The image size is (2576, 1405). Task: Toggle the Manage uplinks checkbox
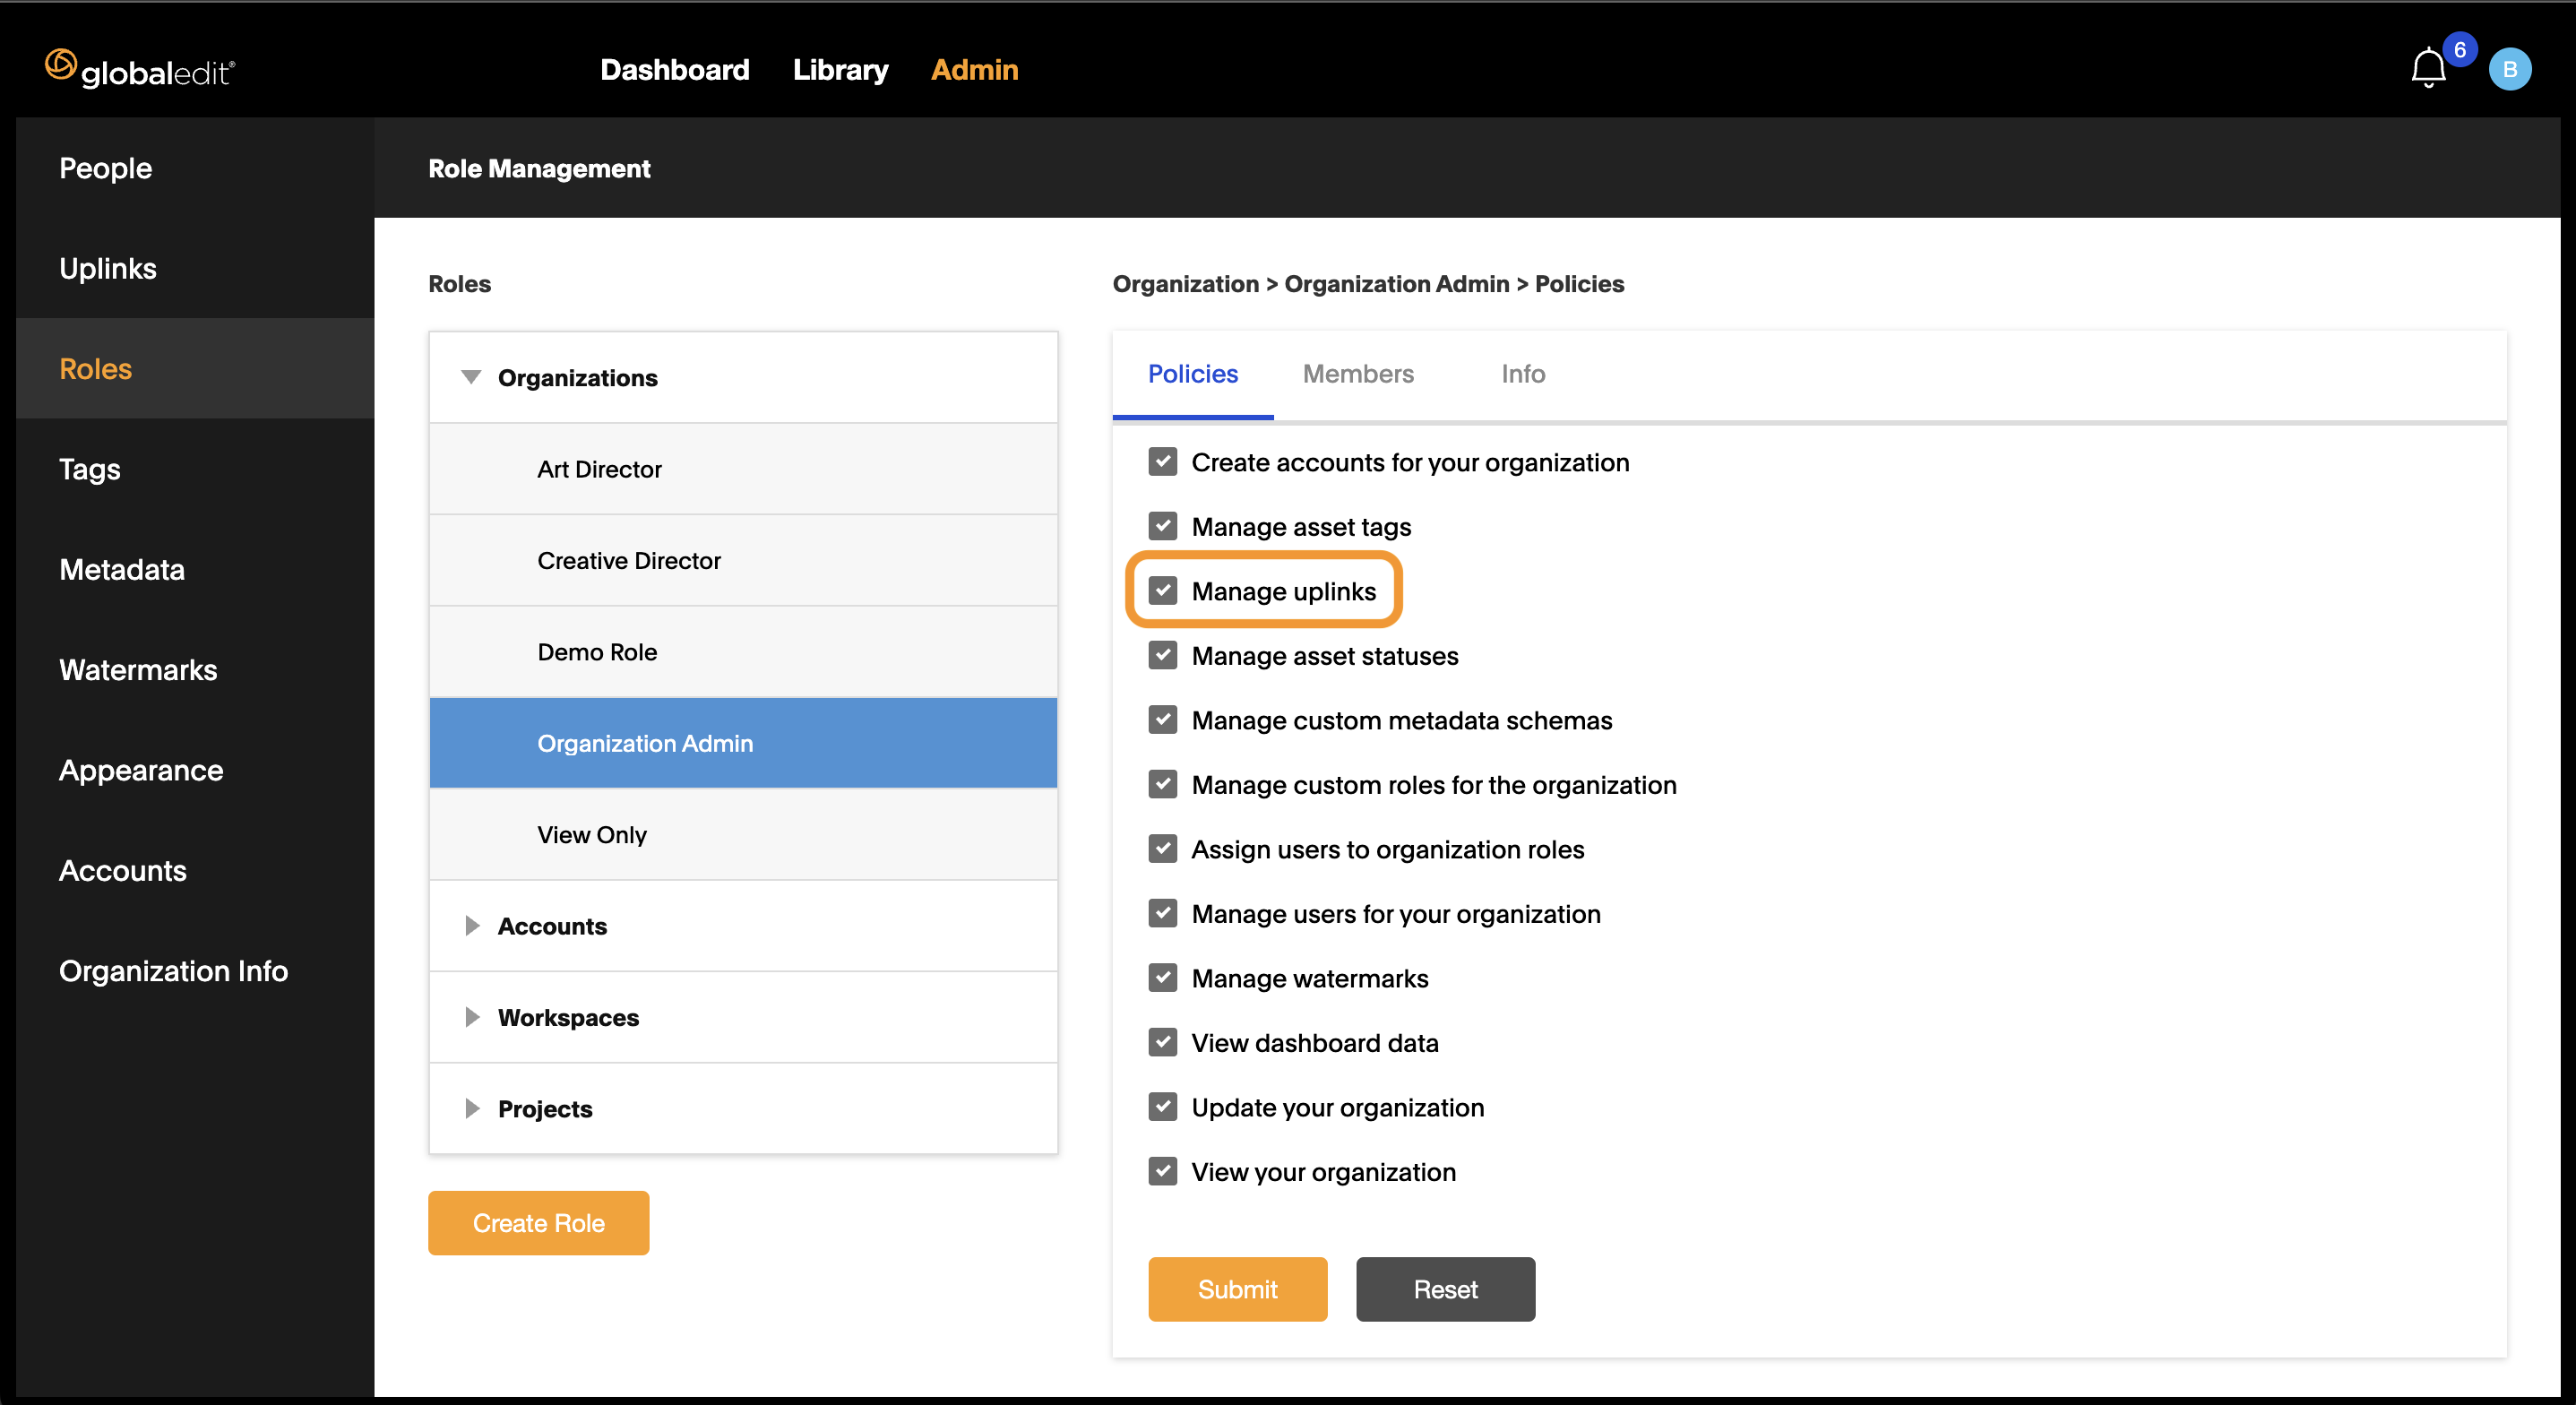coord(1162,591)
